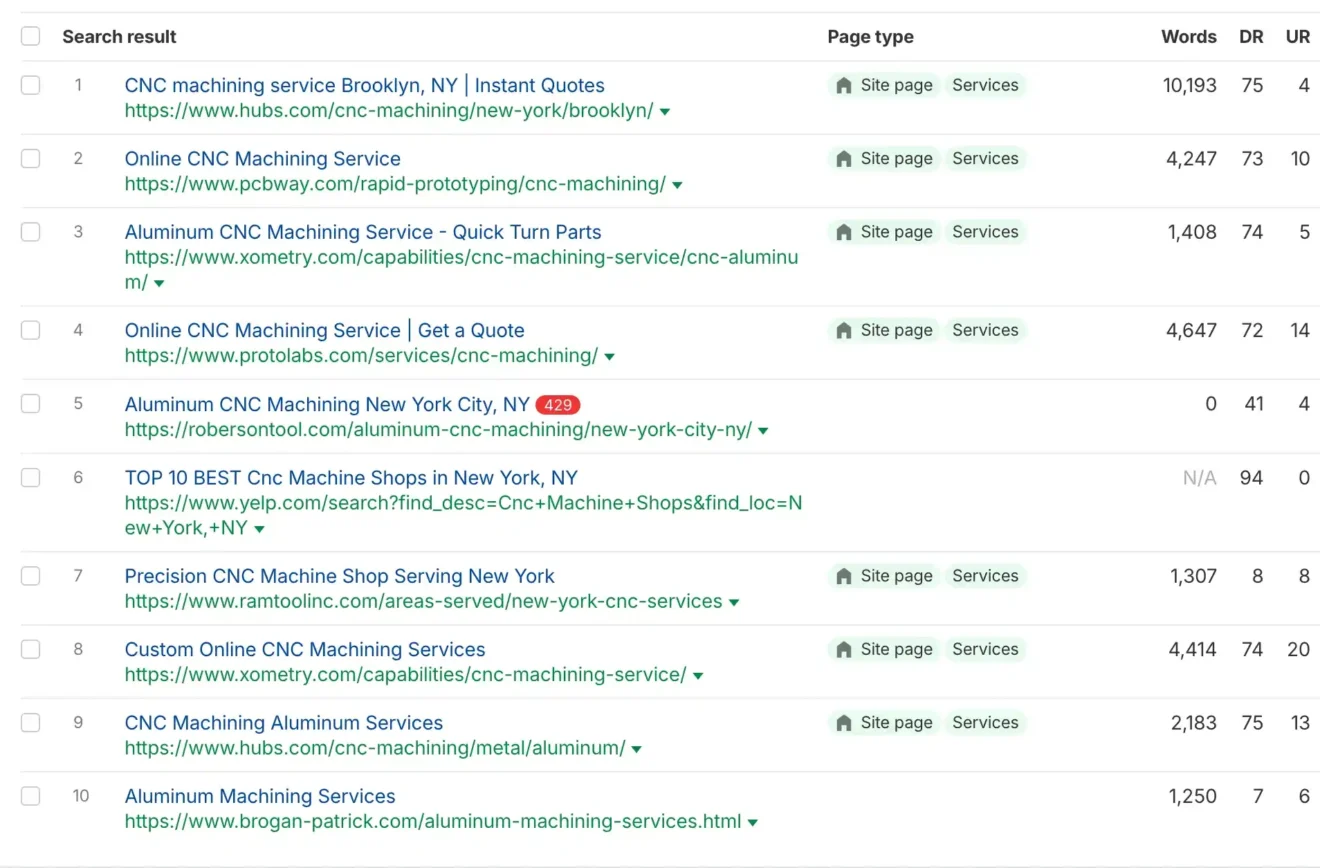Check the box for result 7 Ramtool
1320x868 pixels.
click(31, 576)
